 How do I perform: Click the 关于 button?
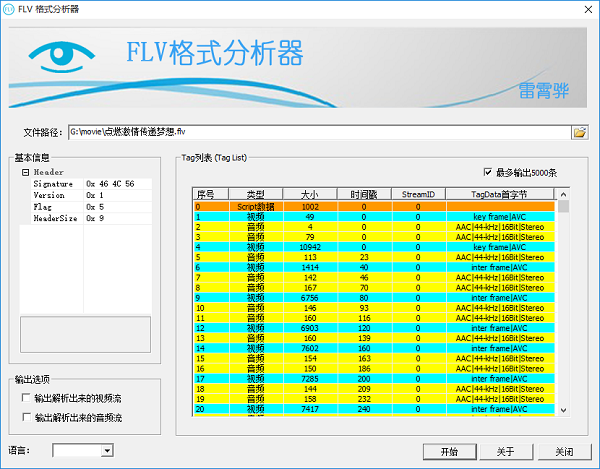tap(506, 451)
